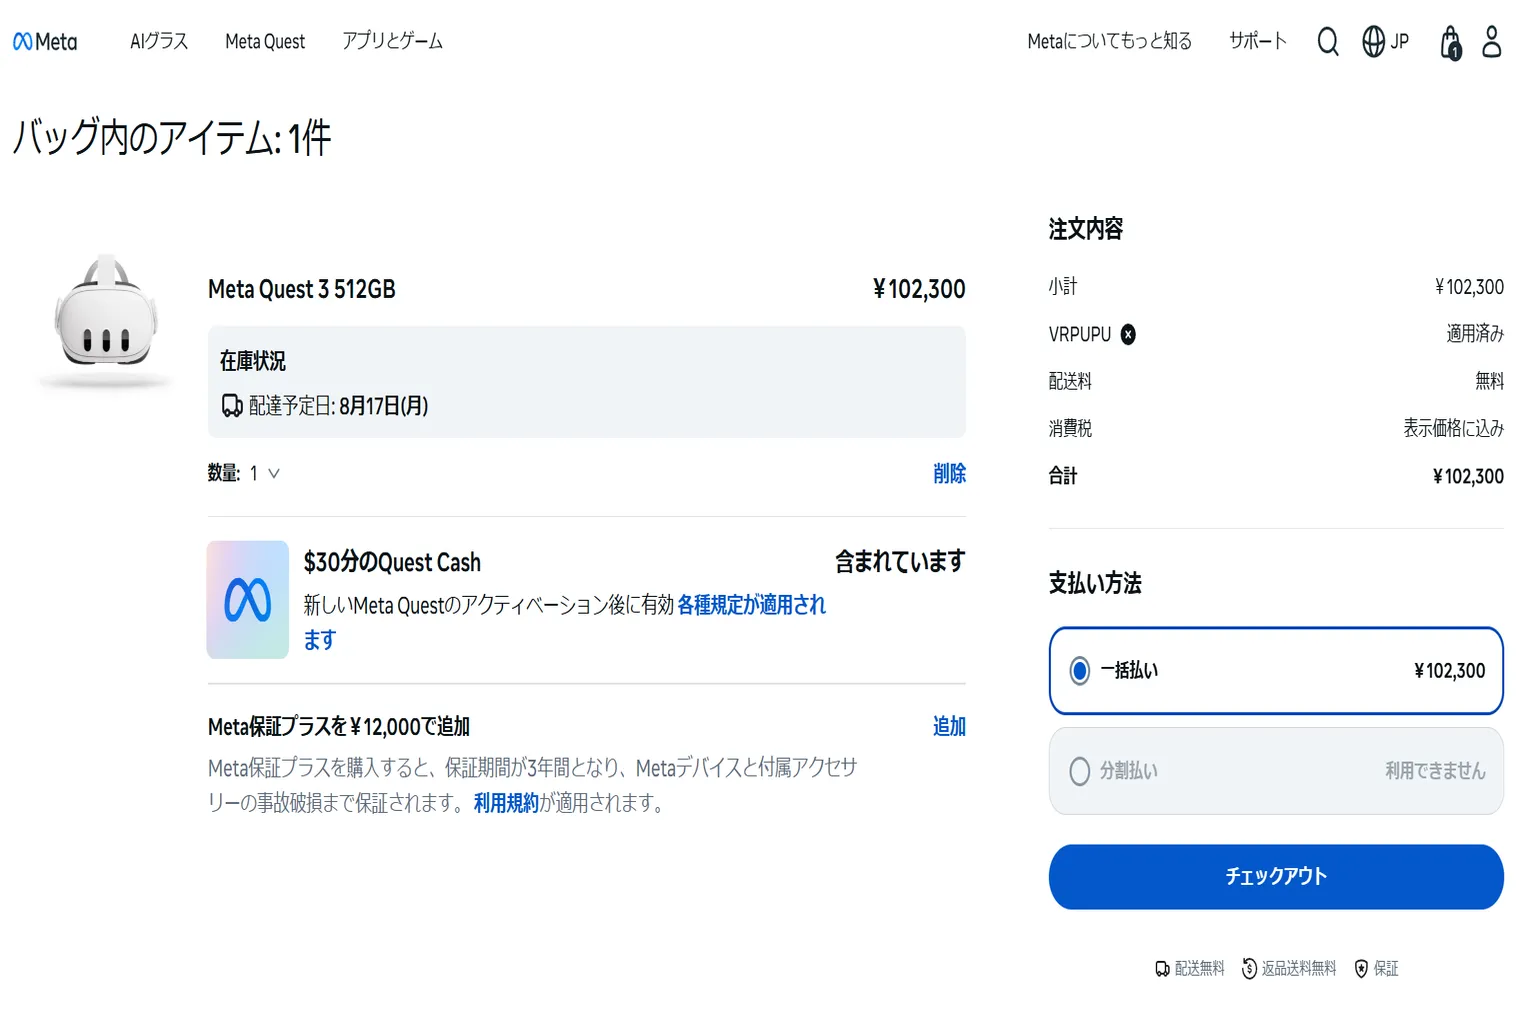Click the 表示価格に込み tax text
Image resolution: width=1536 pixels, height=1024 pixels.
pyautogui.click(x=1453, y=428)
